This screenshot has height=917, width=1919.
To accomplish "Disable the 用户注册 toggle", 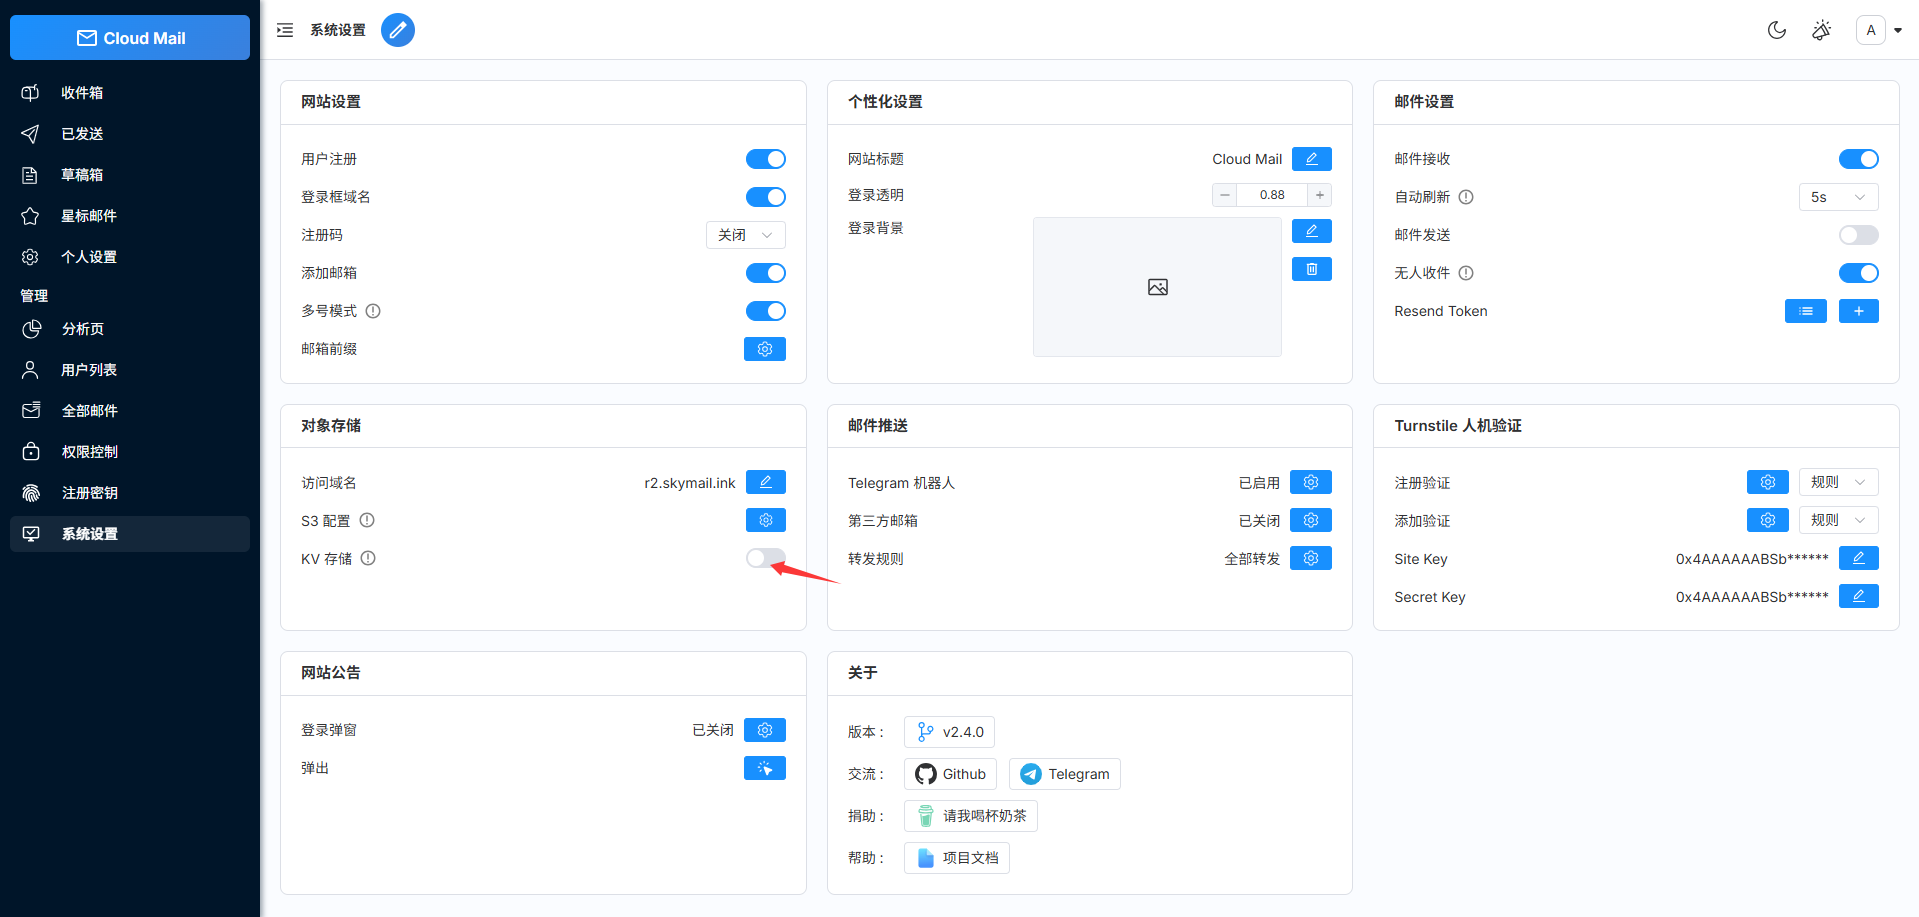I will (x=765, y=159).
